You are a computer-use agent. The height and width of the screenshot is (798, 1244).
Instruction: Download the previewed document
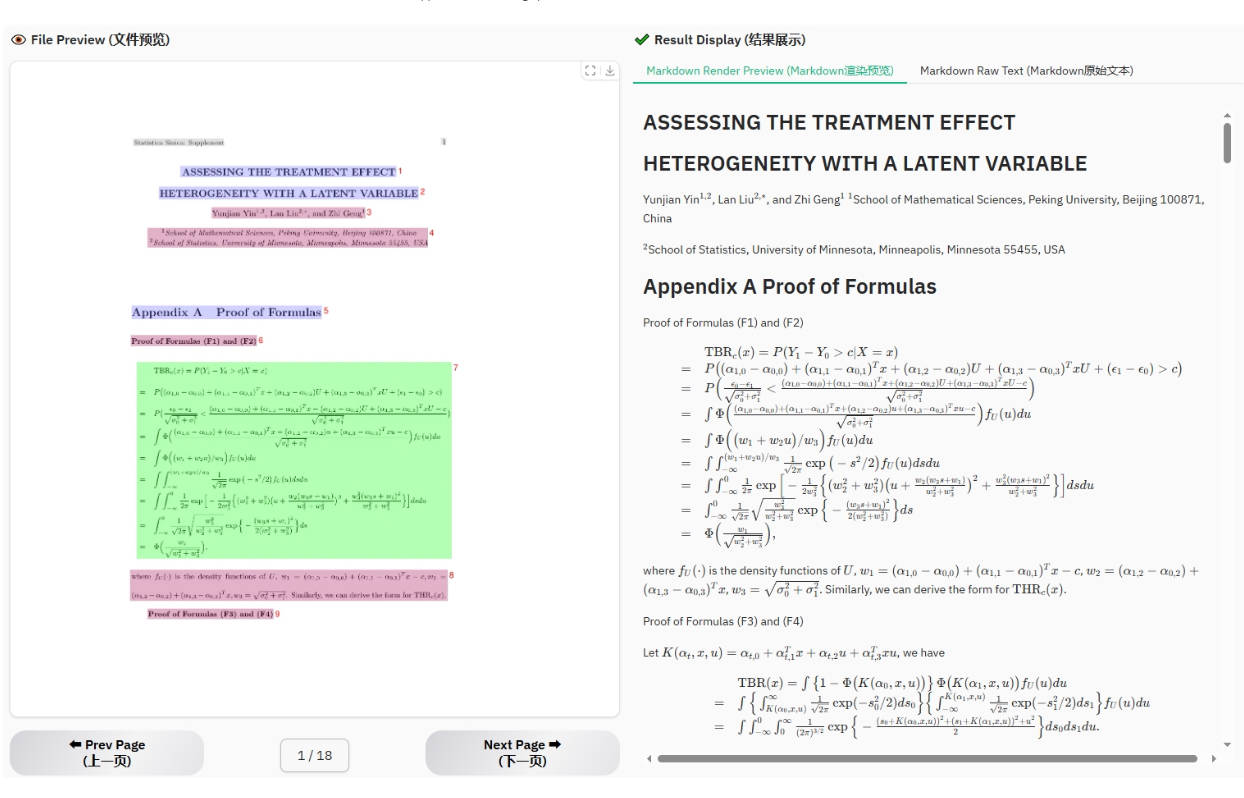click(x=608, y=70)
